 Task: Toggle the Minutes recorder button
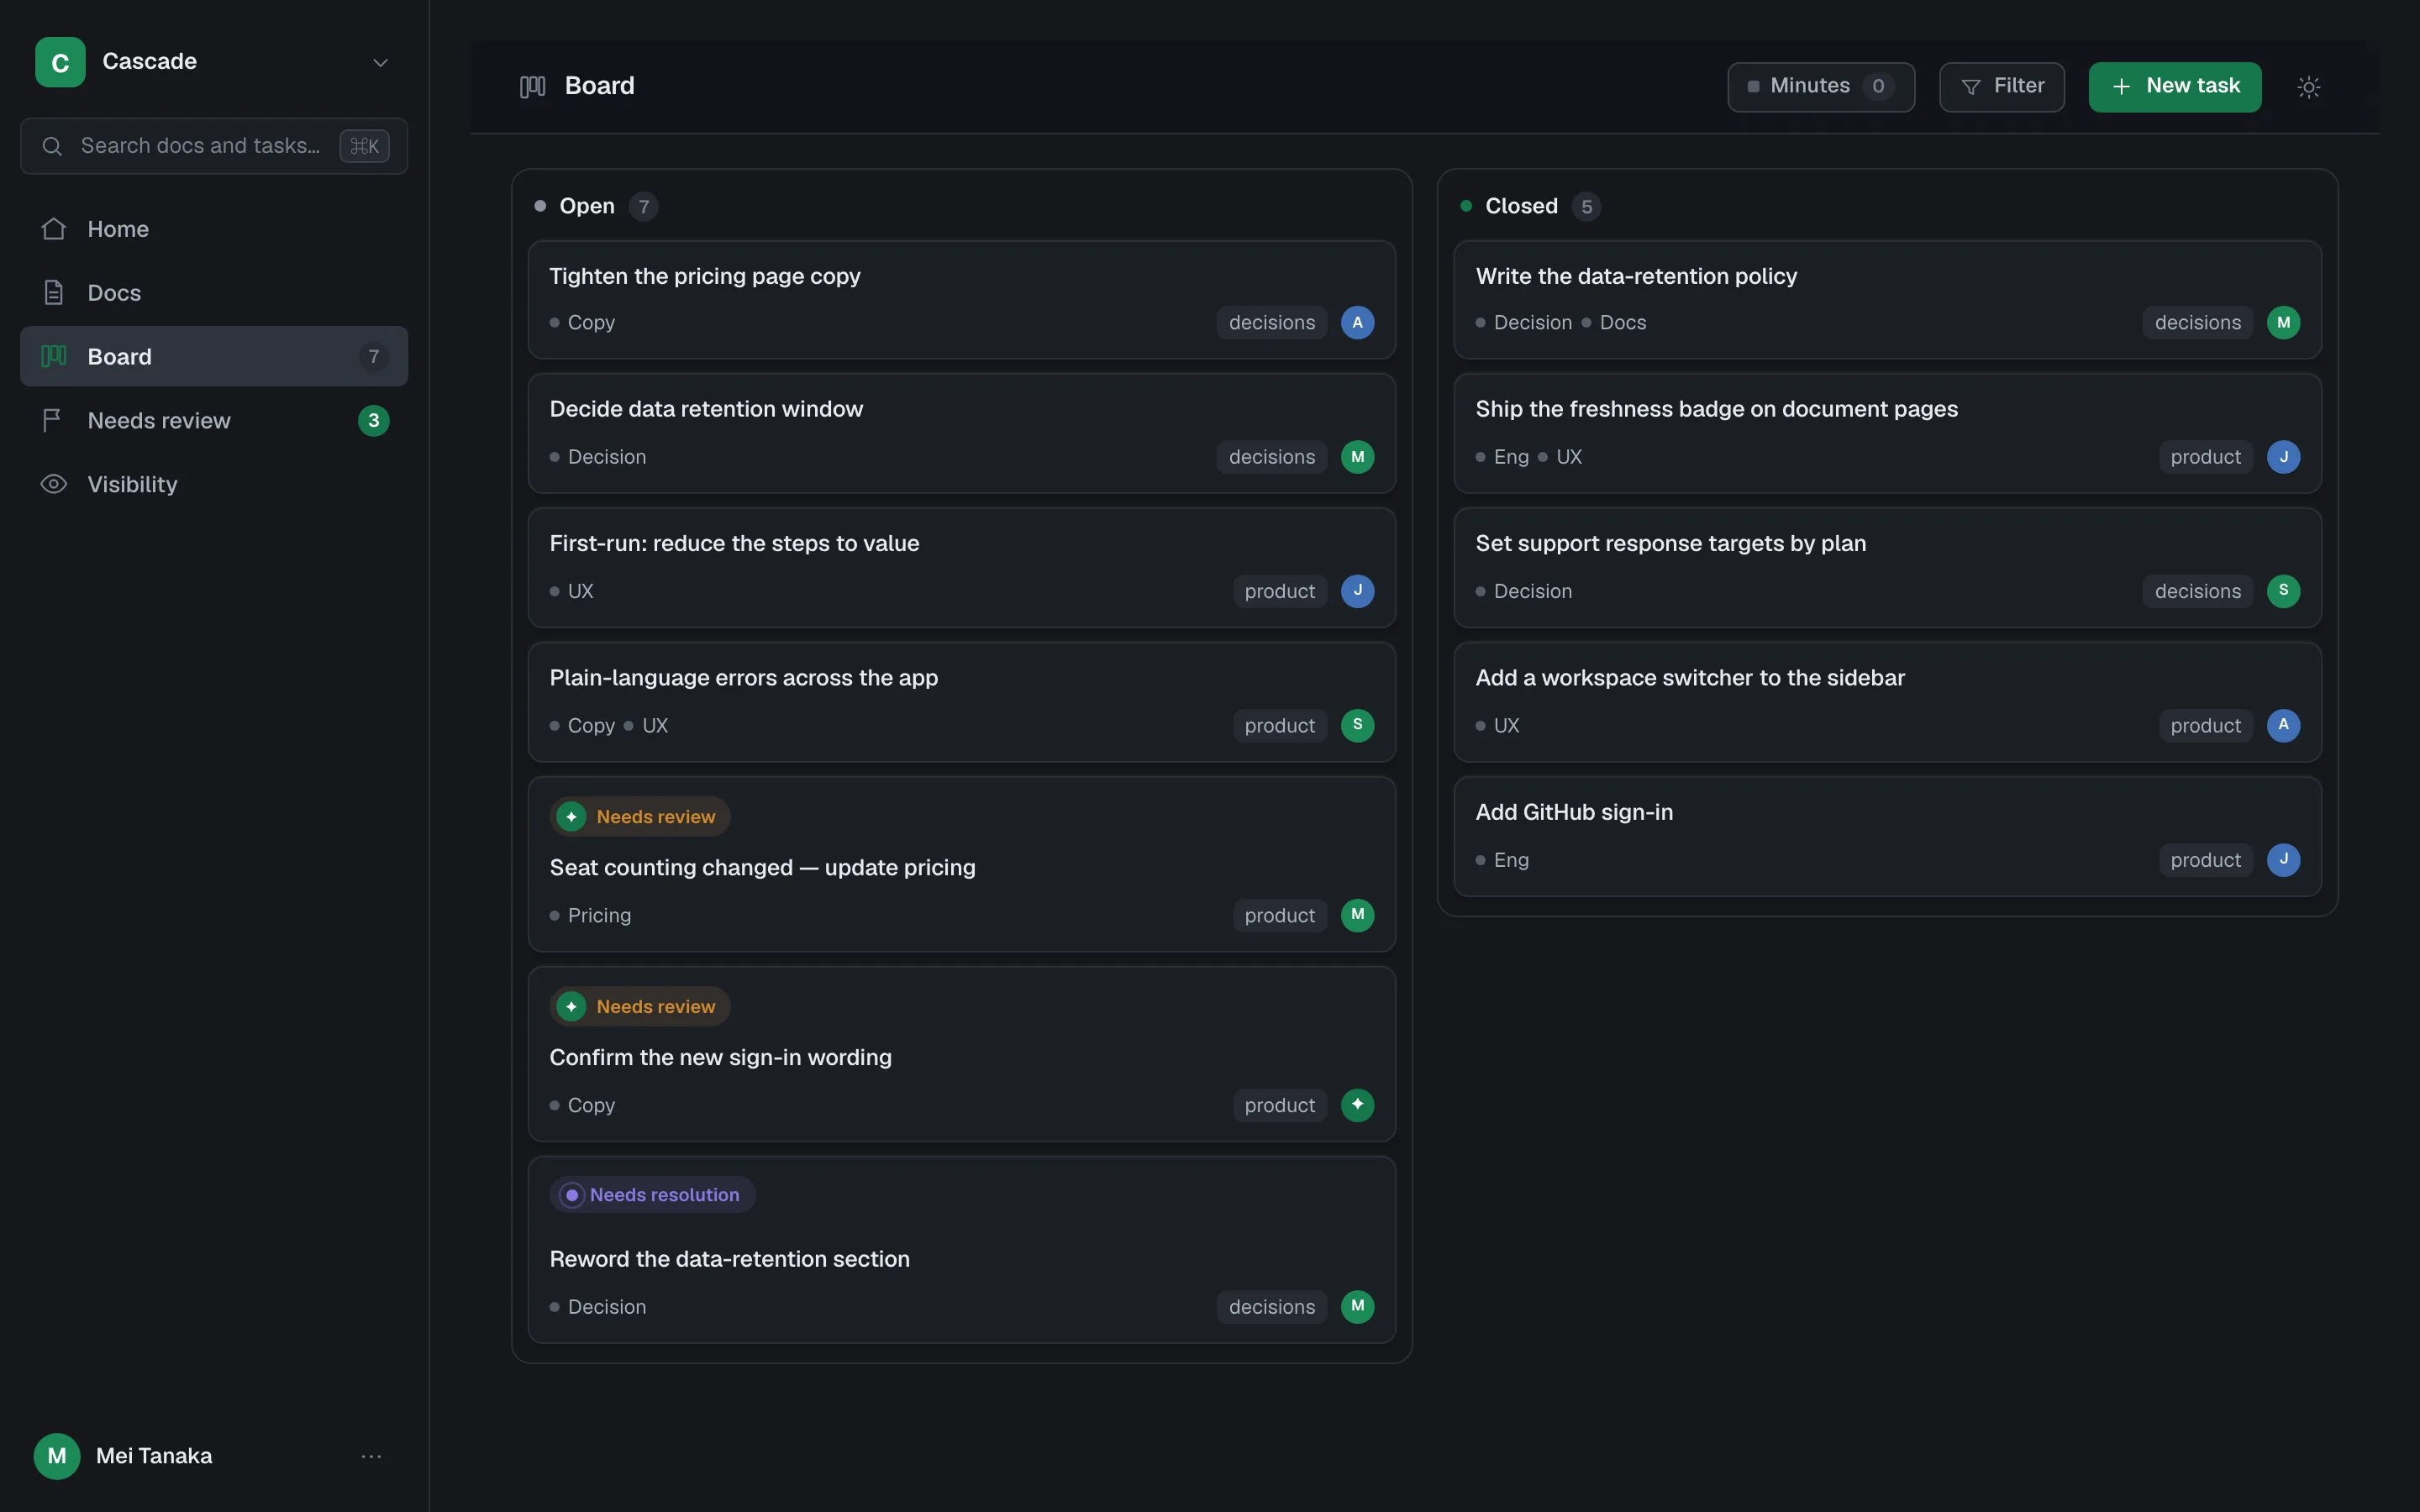coord(1821,87)
